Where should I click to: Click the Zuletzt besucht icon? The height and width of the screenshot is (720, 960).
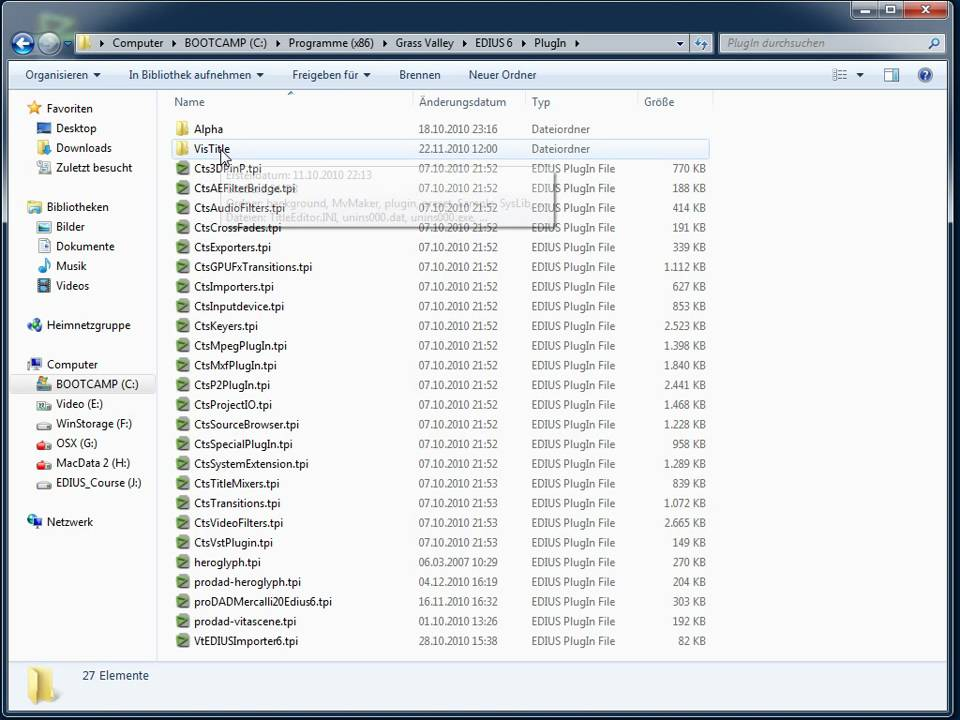click(x=43, y=167)
